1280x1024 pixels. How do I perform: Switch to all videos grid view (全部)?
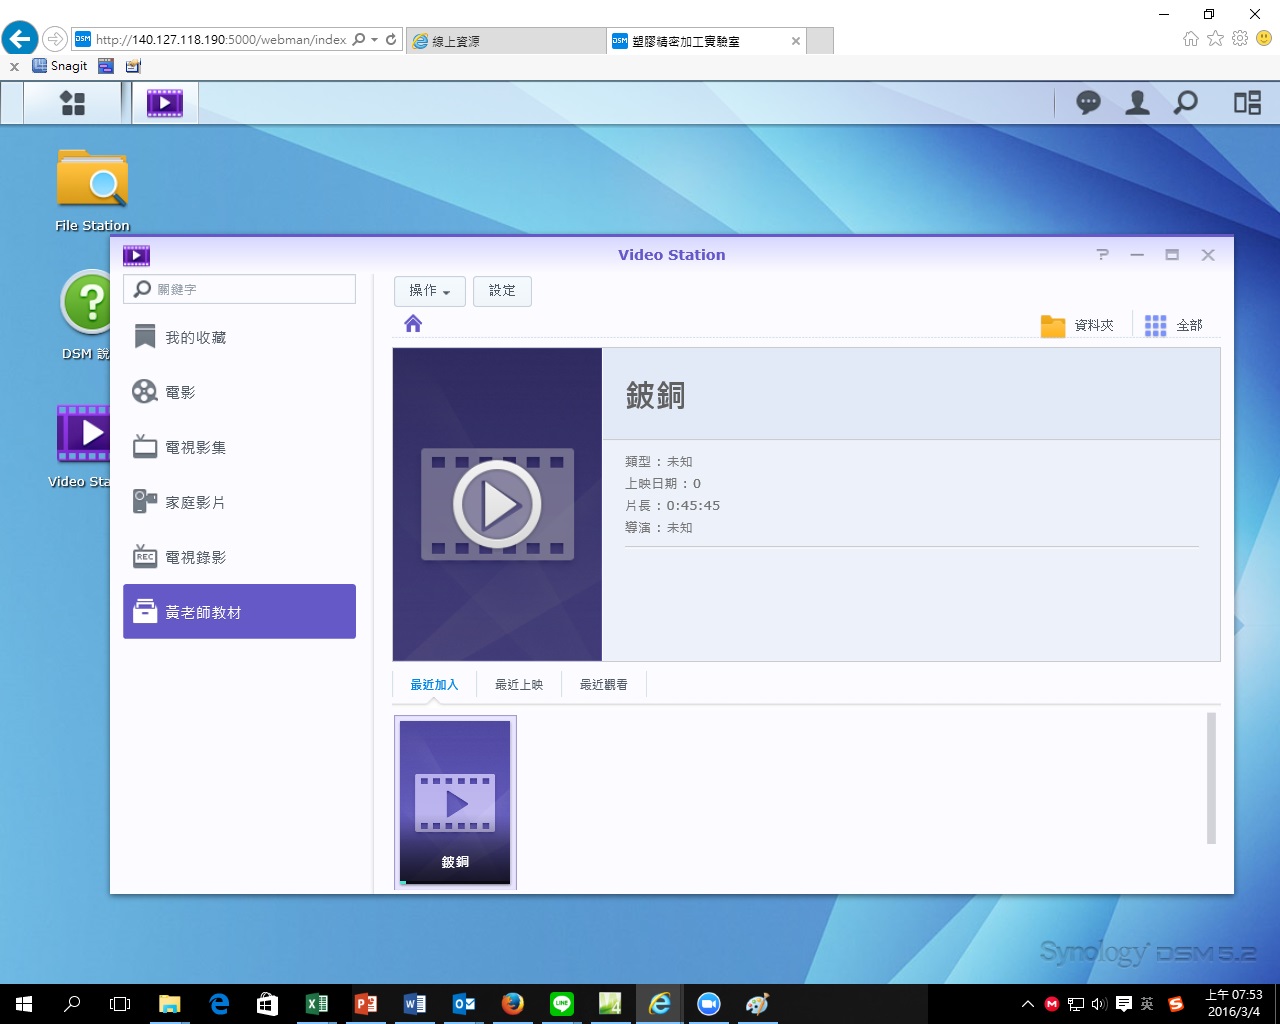(1174, 325)
